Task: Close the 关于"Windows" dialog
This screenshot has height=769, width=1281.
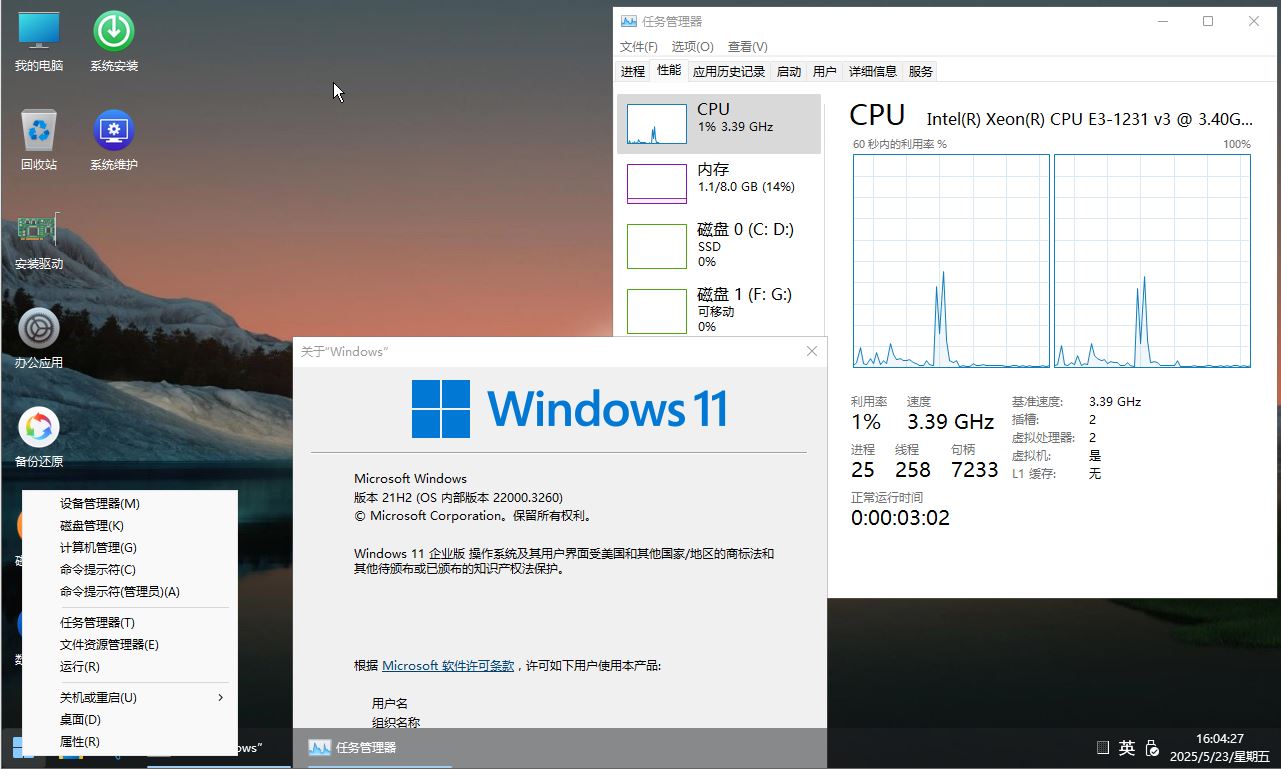Action: (811, 351)
